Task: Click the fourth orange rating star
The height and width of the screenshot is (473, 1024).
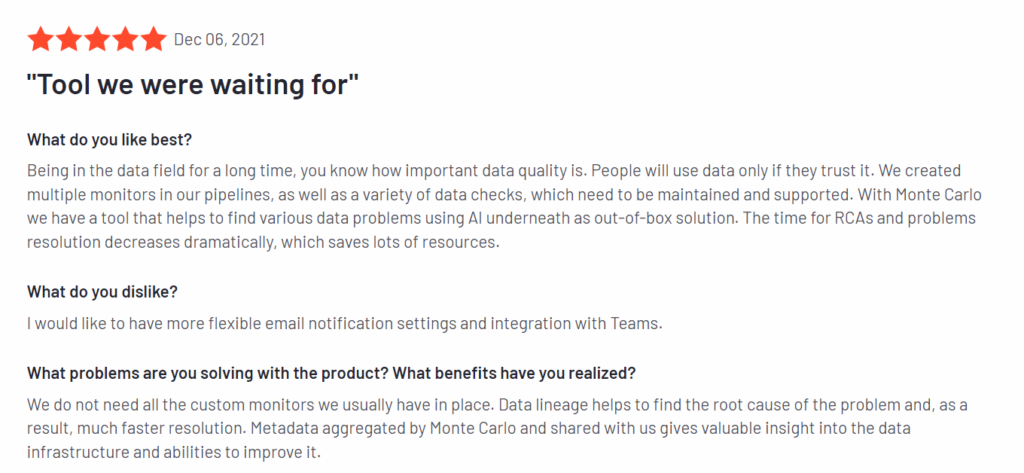Action: pyautogui.click(x=125, y=39)
